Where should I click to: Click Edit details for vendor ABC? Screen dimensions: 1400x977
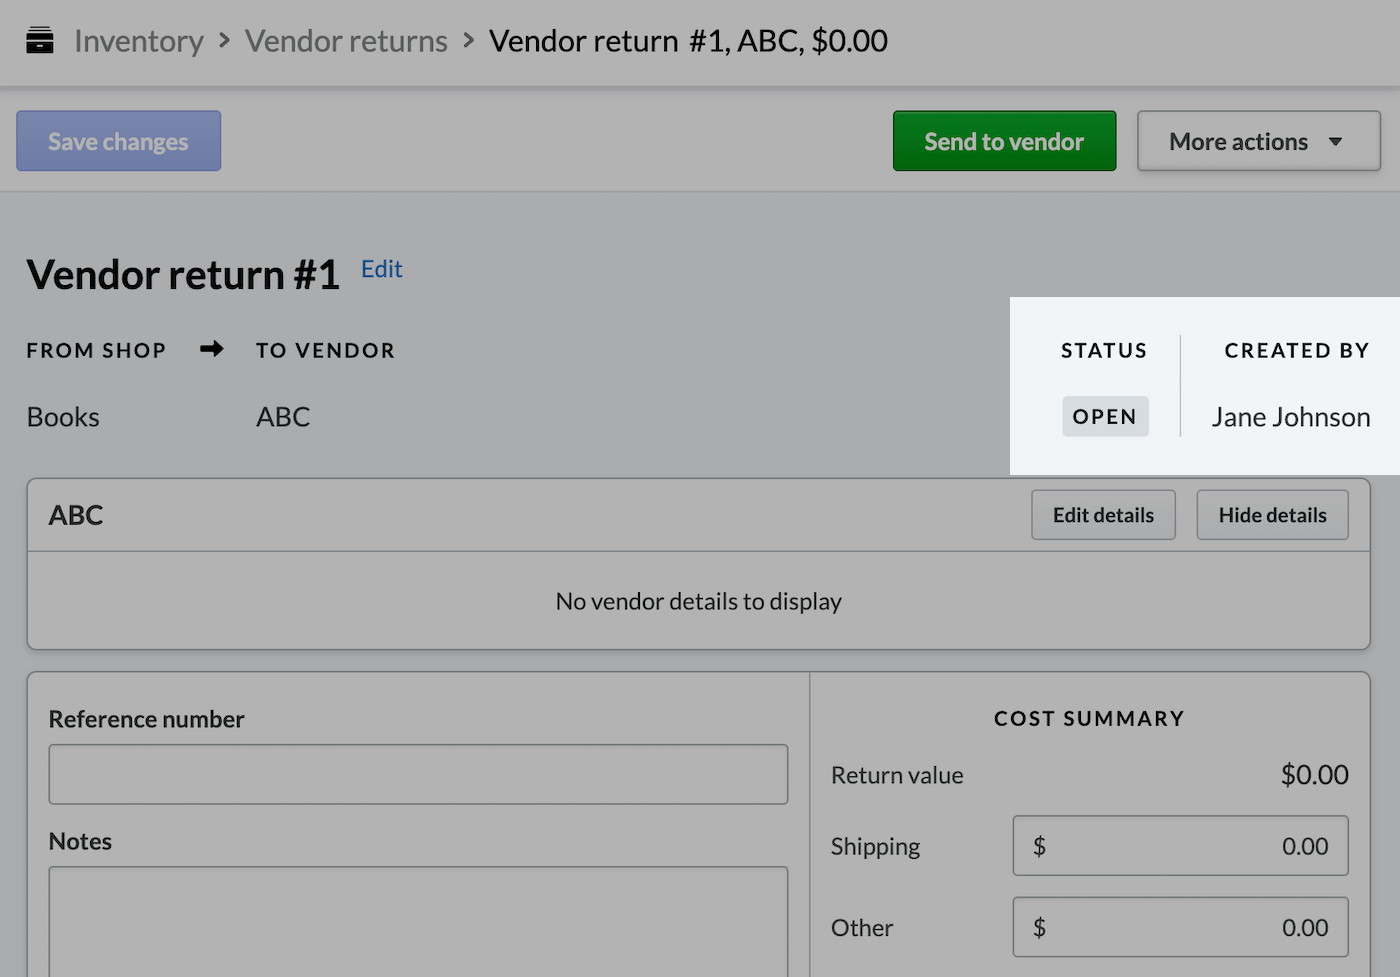point(1103,514)
